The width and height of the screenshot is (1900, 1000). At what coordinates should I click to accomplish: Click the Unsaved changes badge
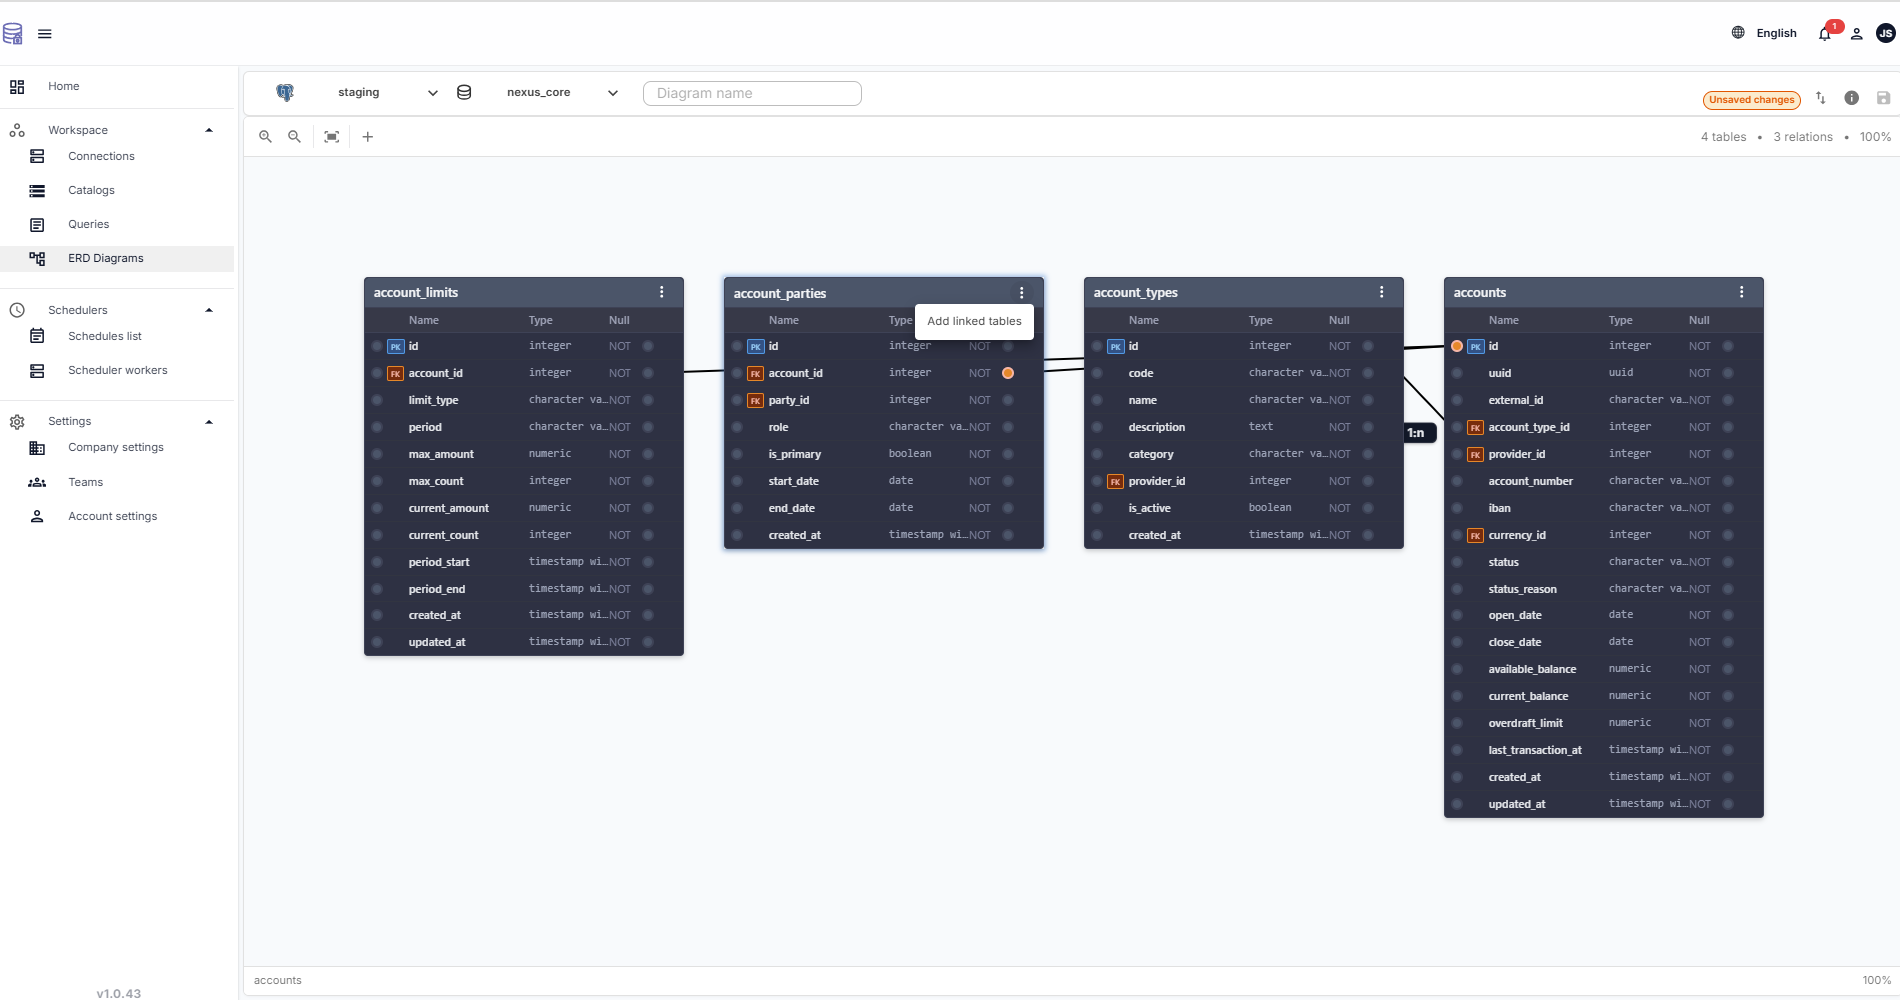[1751, 100]
